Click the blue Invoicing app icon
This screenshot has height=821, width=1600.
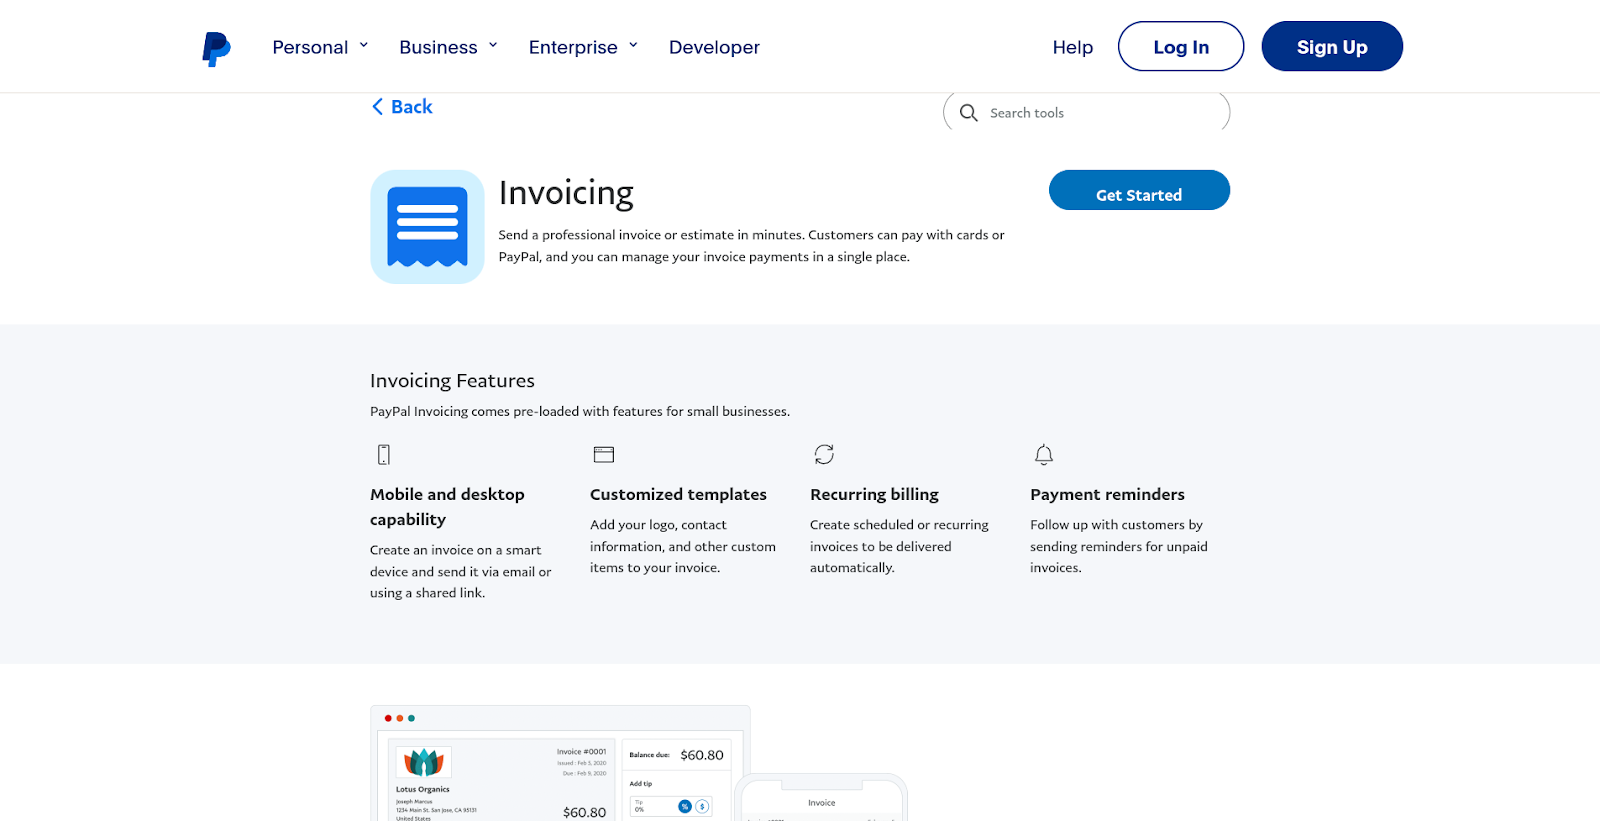pos(427,227)
